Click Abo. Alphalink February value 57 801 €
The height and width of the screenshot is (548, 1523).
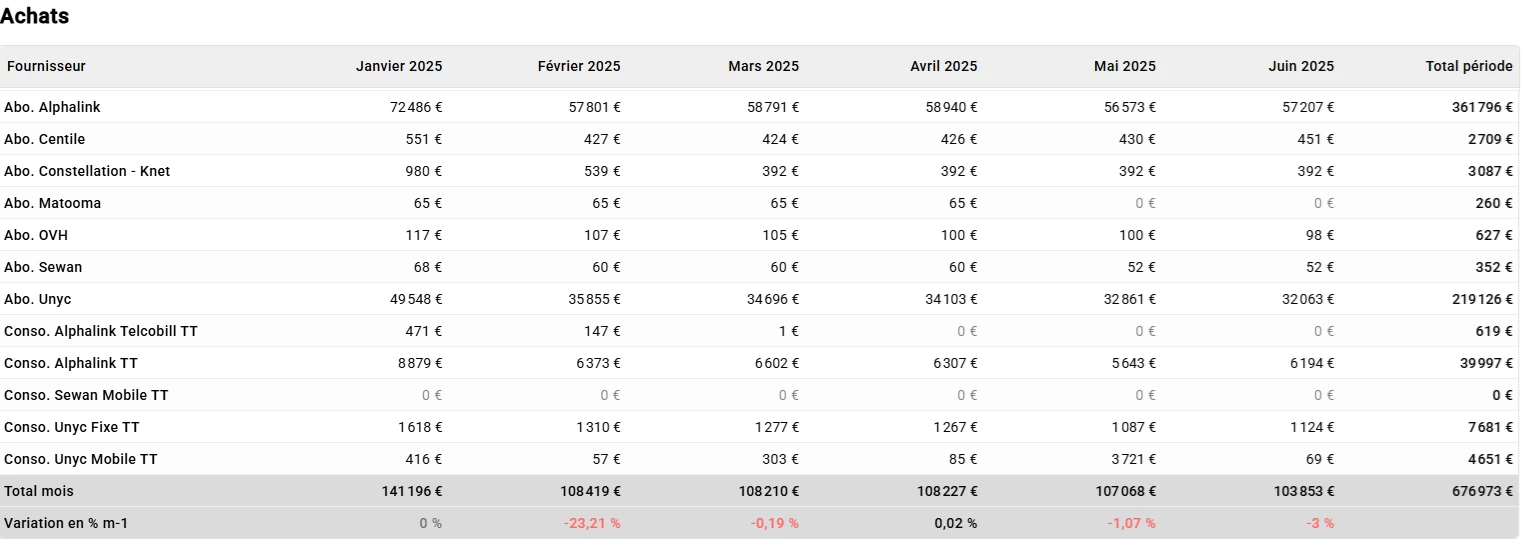[x=595, y=107]
